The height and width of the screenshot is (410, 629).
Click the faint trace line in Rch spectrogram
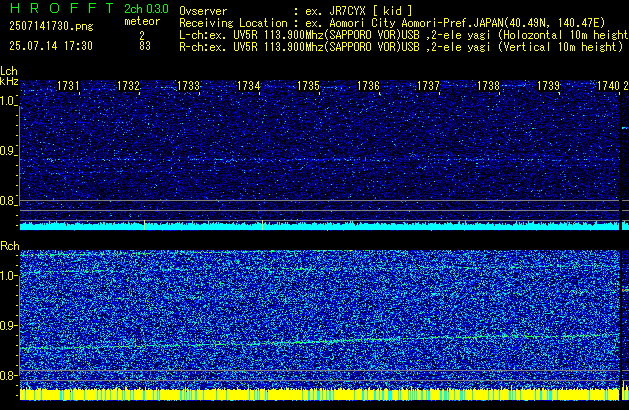click(x=320, y=341)
